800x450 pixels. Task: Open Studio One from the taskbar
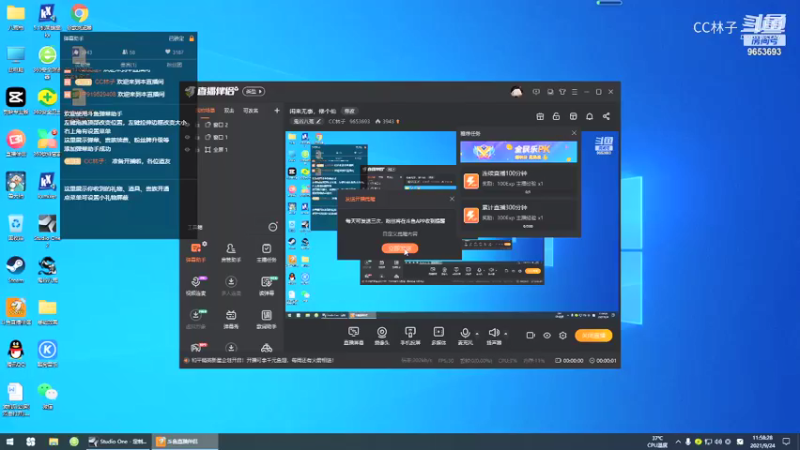118,441
